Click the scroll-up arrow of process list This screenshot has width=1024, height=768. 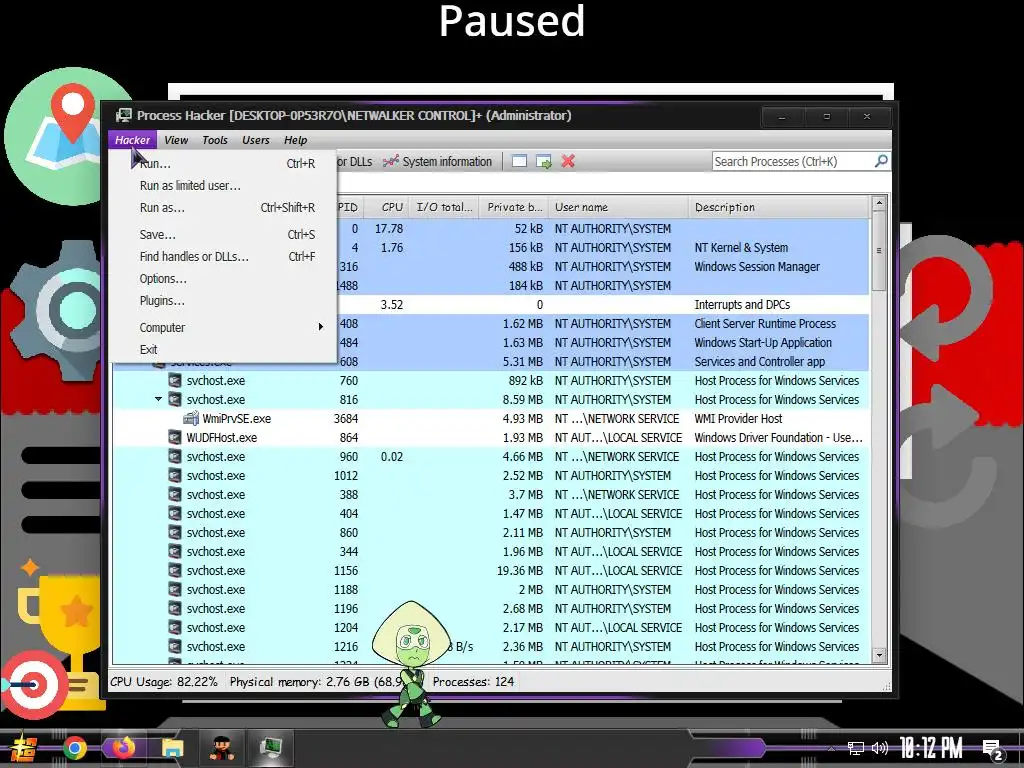[x=879, y=203]
